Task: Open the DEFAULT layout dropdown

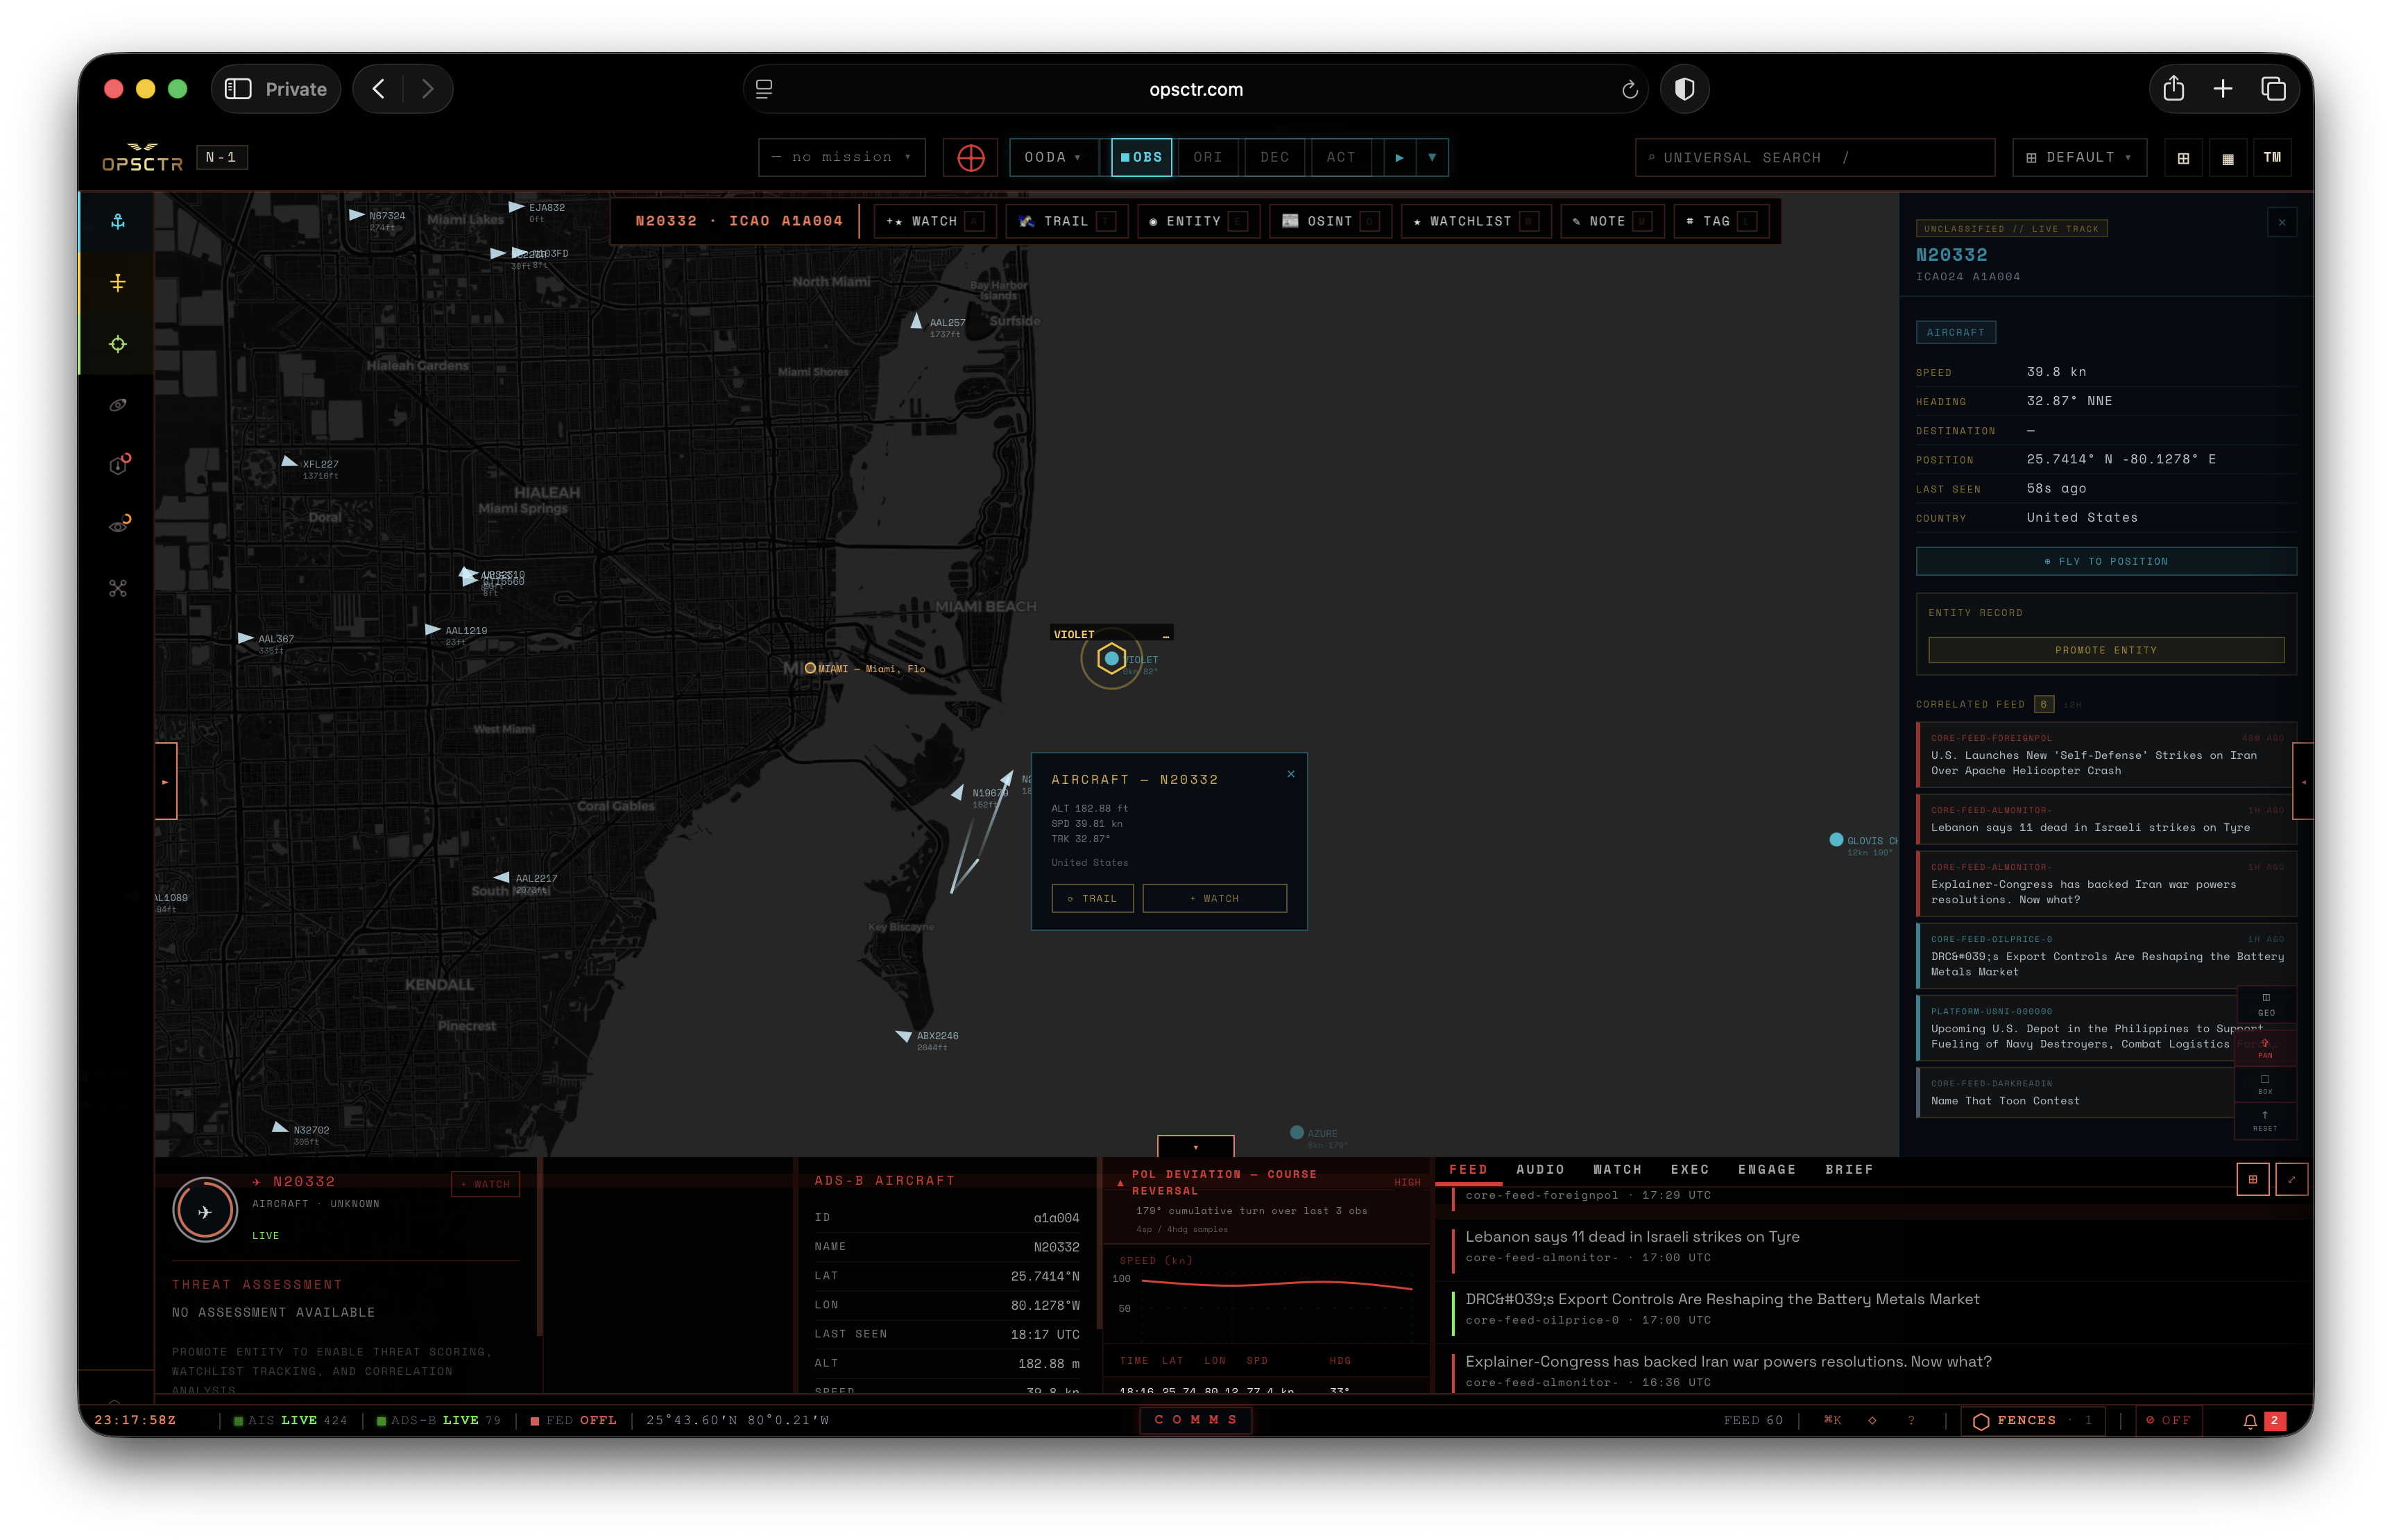Action: coord(2079,157)
